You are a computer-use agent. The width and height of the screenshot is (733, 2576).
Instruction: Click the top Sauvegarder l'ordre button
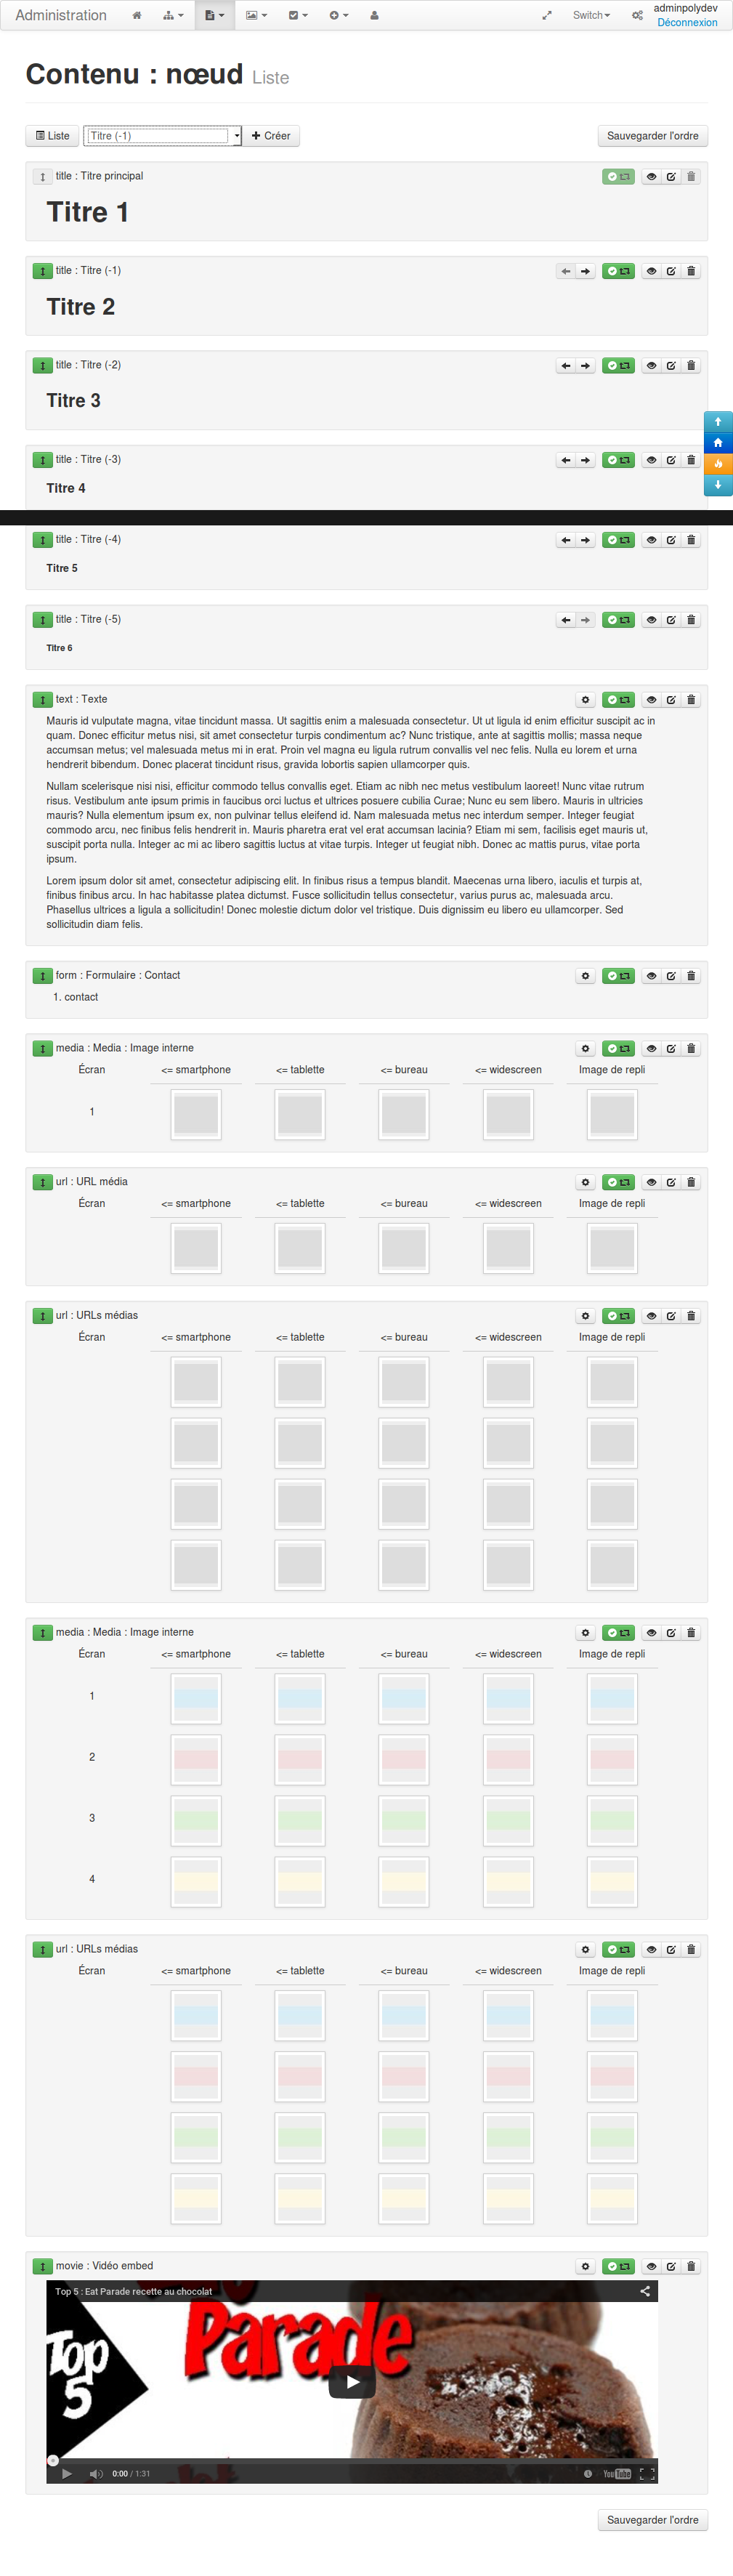(652, 136)
